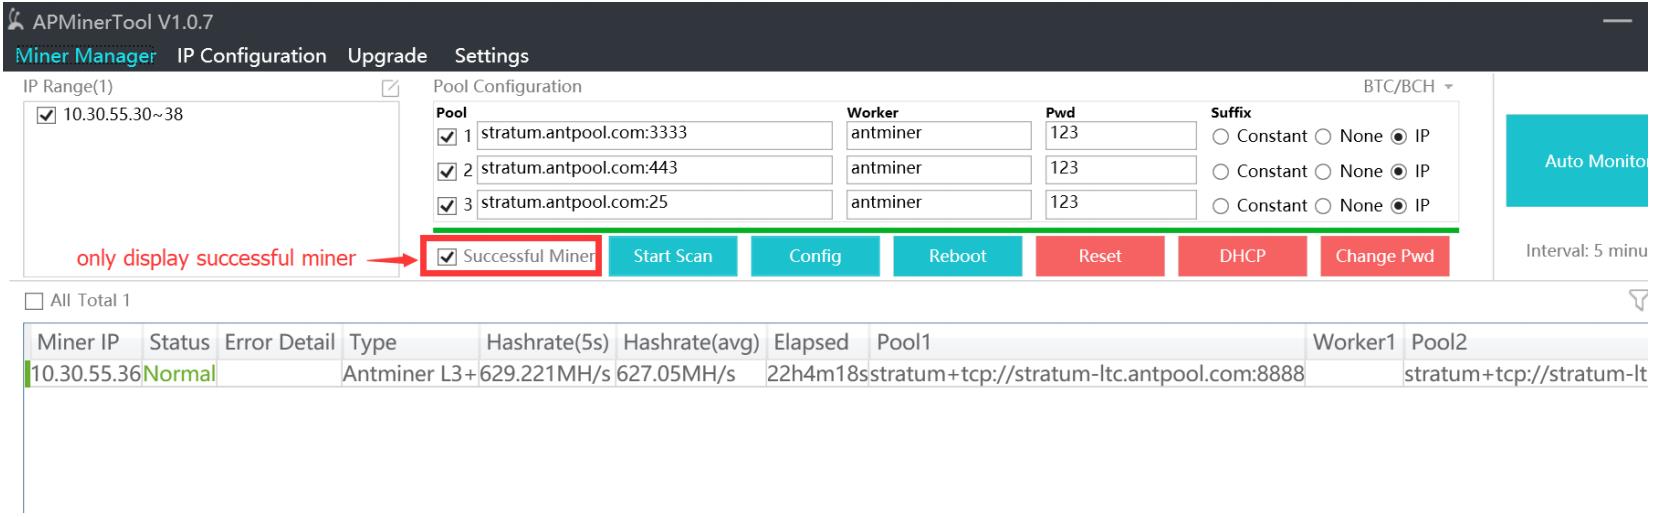The height and width of the screenshot is (517, 1654).
Task: Sort by Error Detail column header
Action: pyautogui.click(x=279, y=342)
